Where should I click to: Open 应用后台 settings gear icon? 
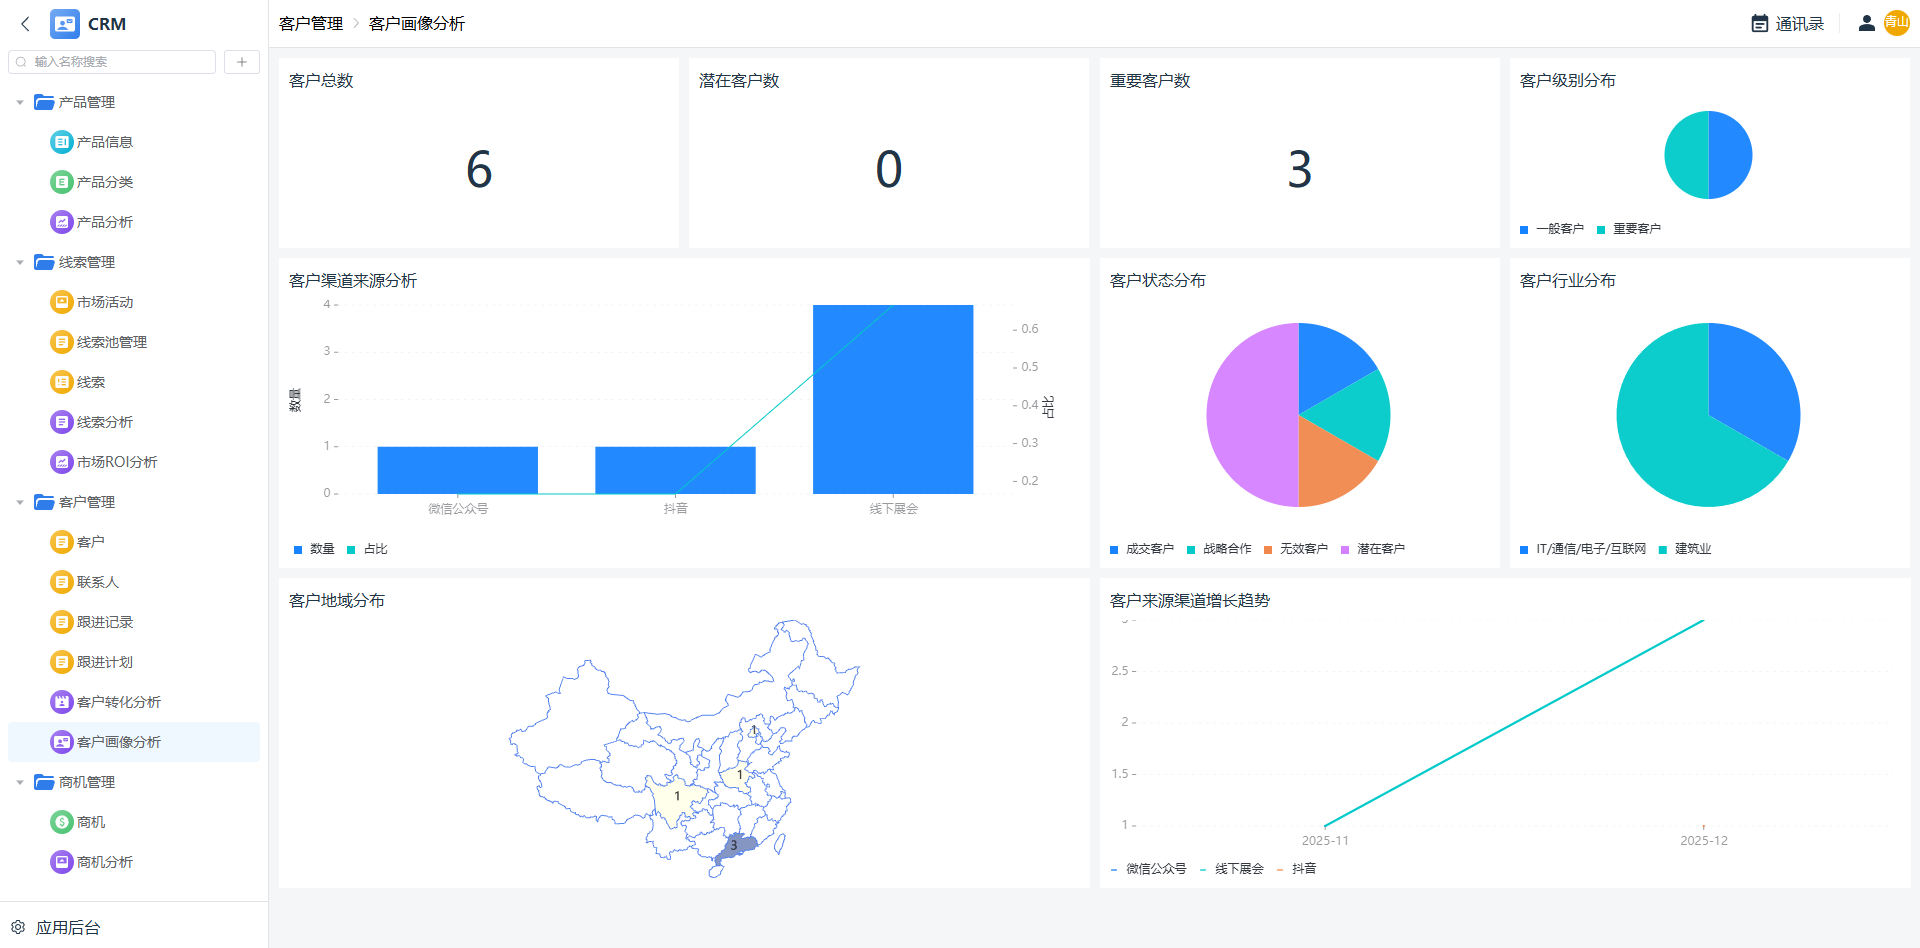[x=18, y=927]
